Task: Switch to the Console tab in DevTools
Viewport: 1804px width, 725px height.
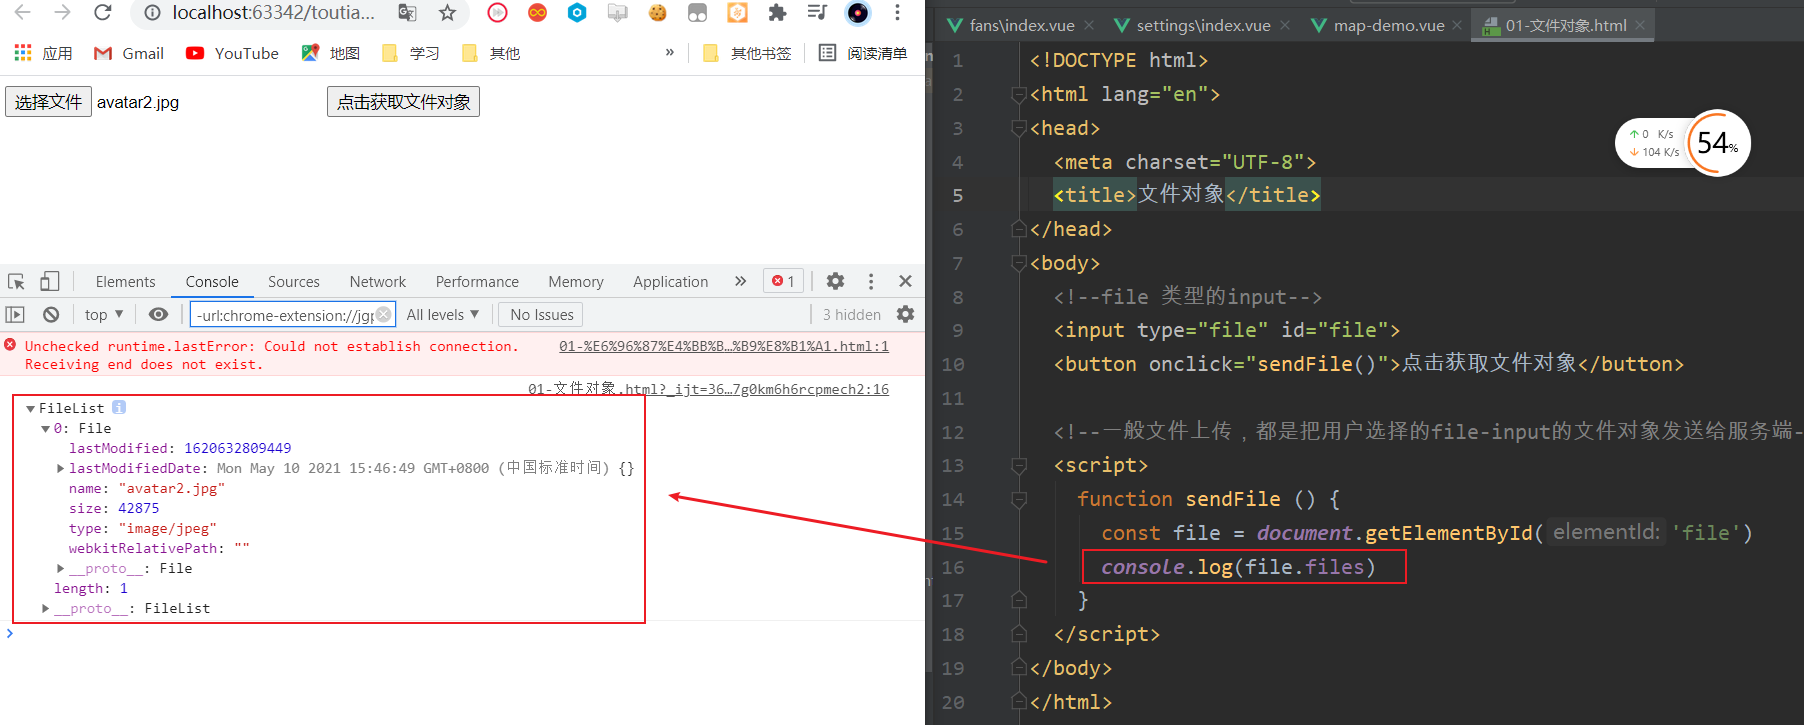Action: click(x=212, y=282)
